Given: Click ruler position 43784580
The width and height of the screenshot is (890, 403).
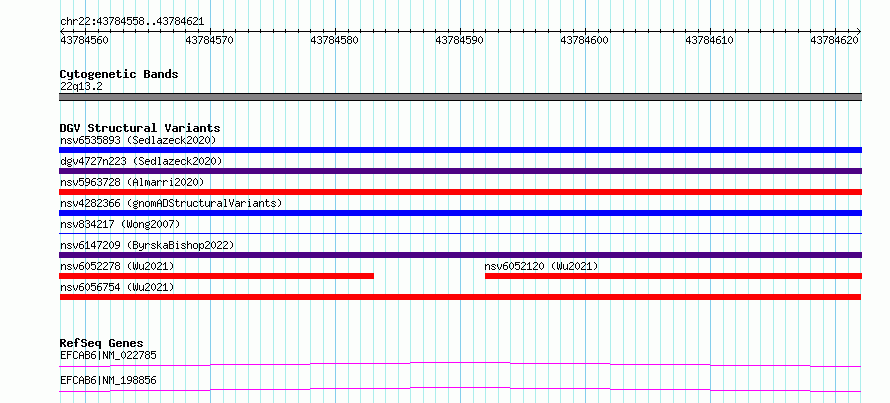Looking at the screenshot, I should pyautogui.click(x=335, y=40).
